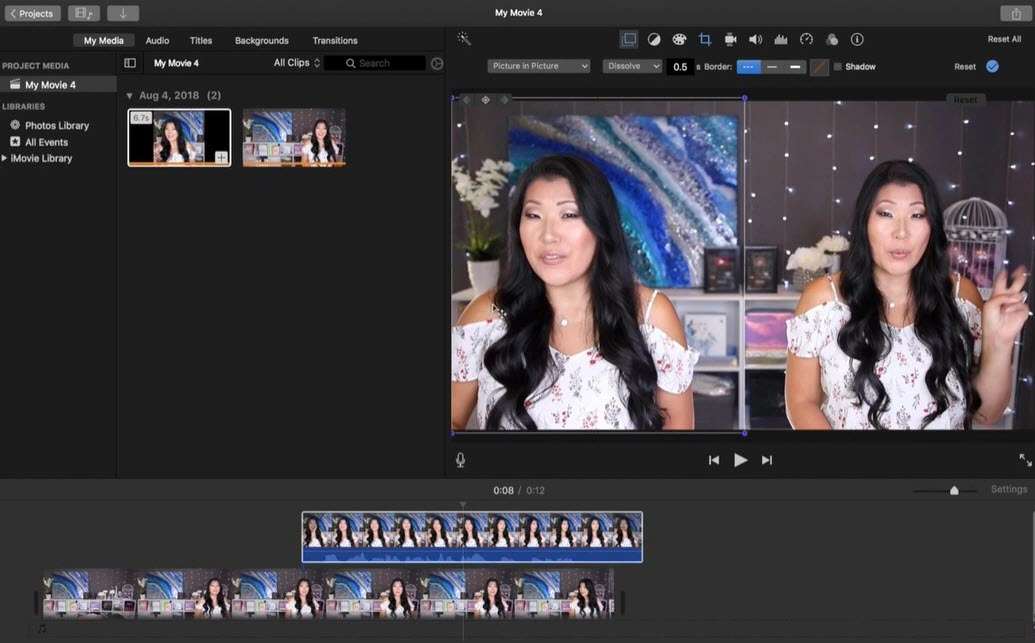The width and height of the screenshot is (1035, 643).
Task: Click the voiceover microphone icon
Action: (460, 460)
